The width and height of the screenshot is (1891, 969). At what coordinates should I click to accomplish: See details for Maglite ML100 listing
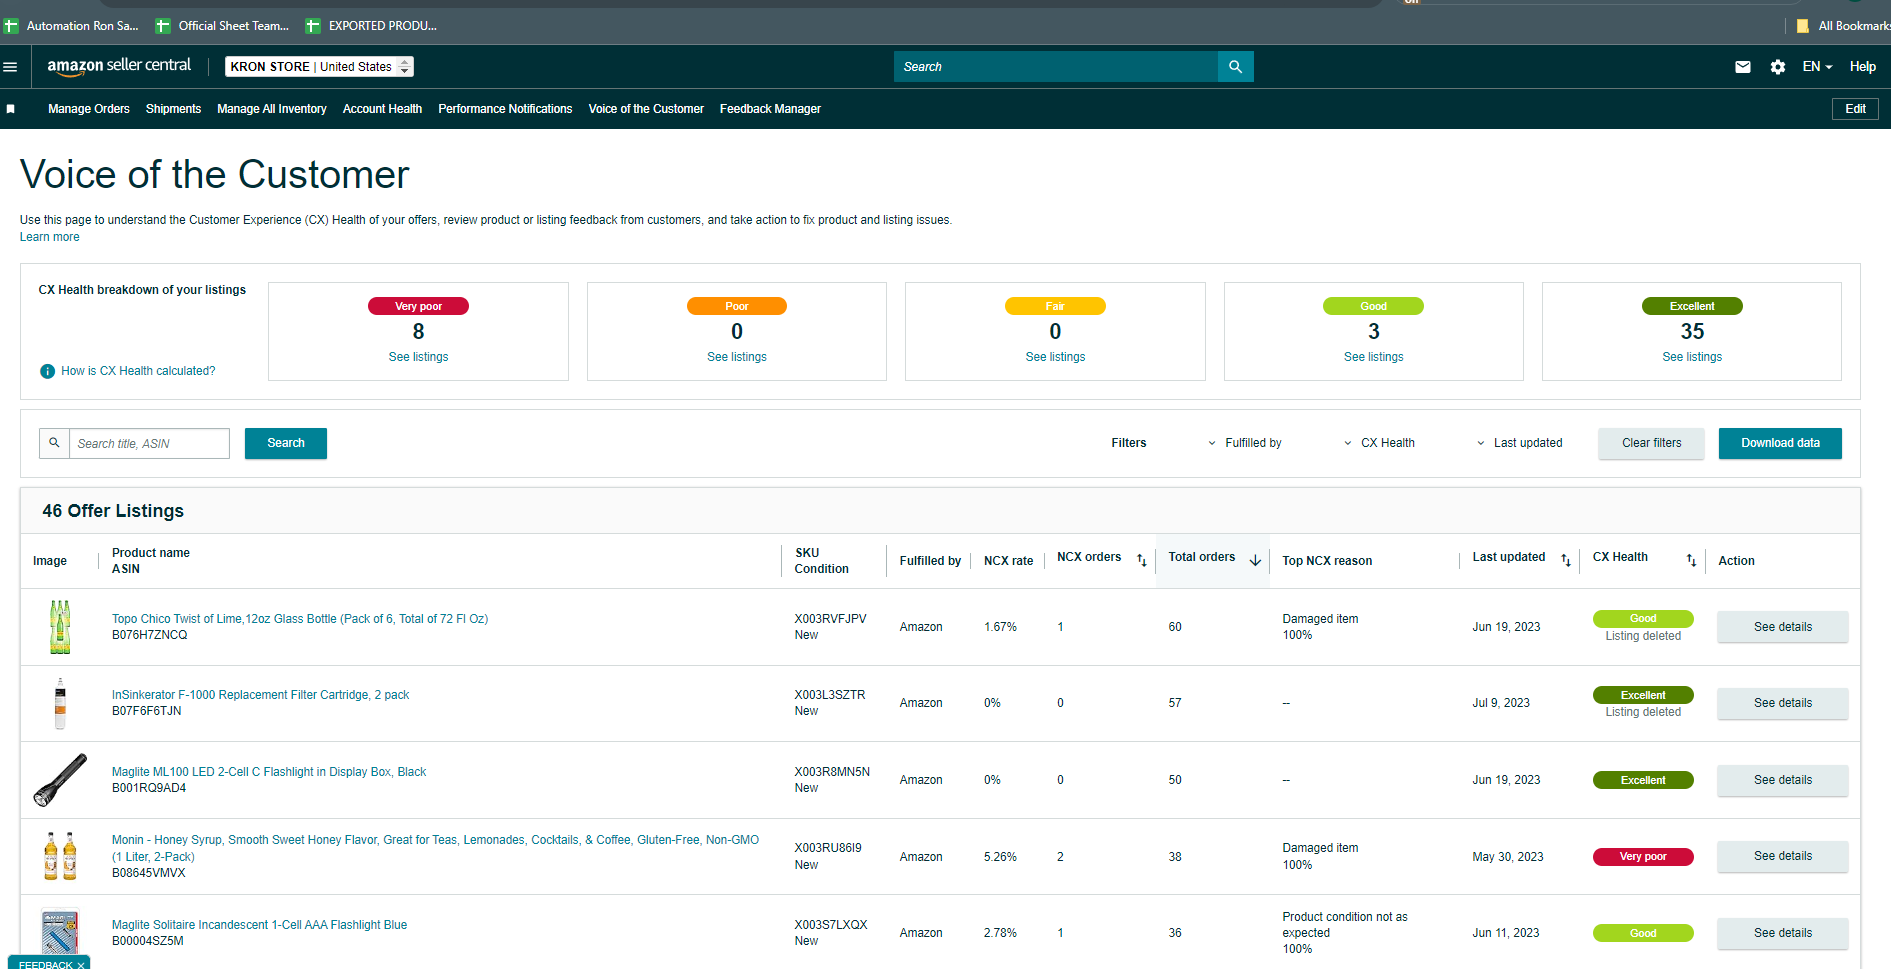pos(1782,780)
